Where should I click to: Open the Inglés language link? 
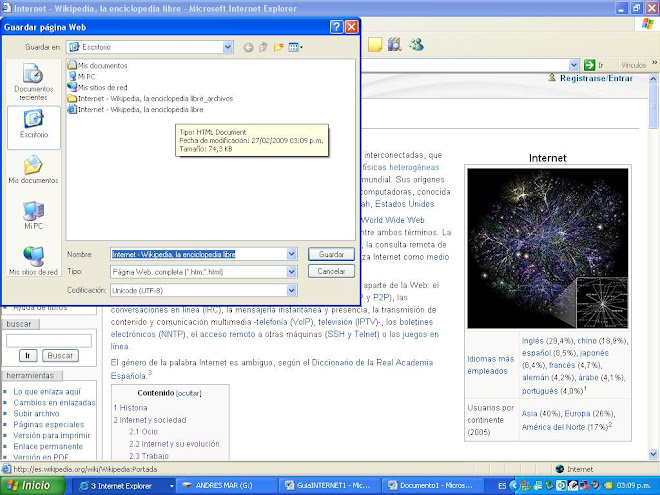pyautogui.click(x=533, y=341)
